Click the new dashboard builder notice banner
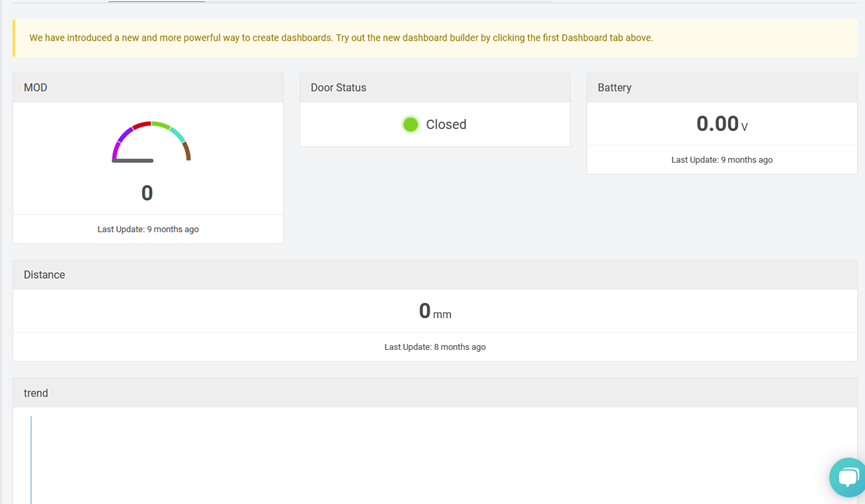Viewport: 865px width, 504px height. 435,38
